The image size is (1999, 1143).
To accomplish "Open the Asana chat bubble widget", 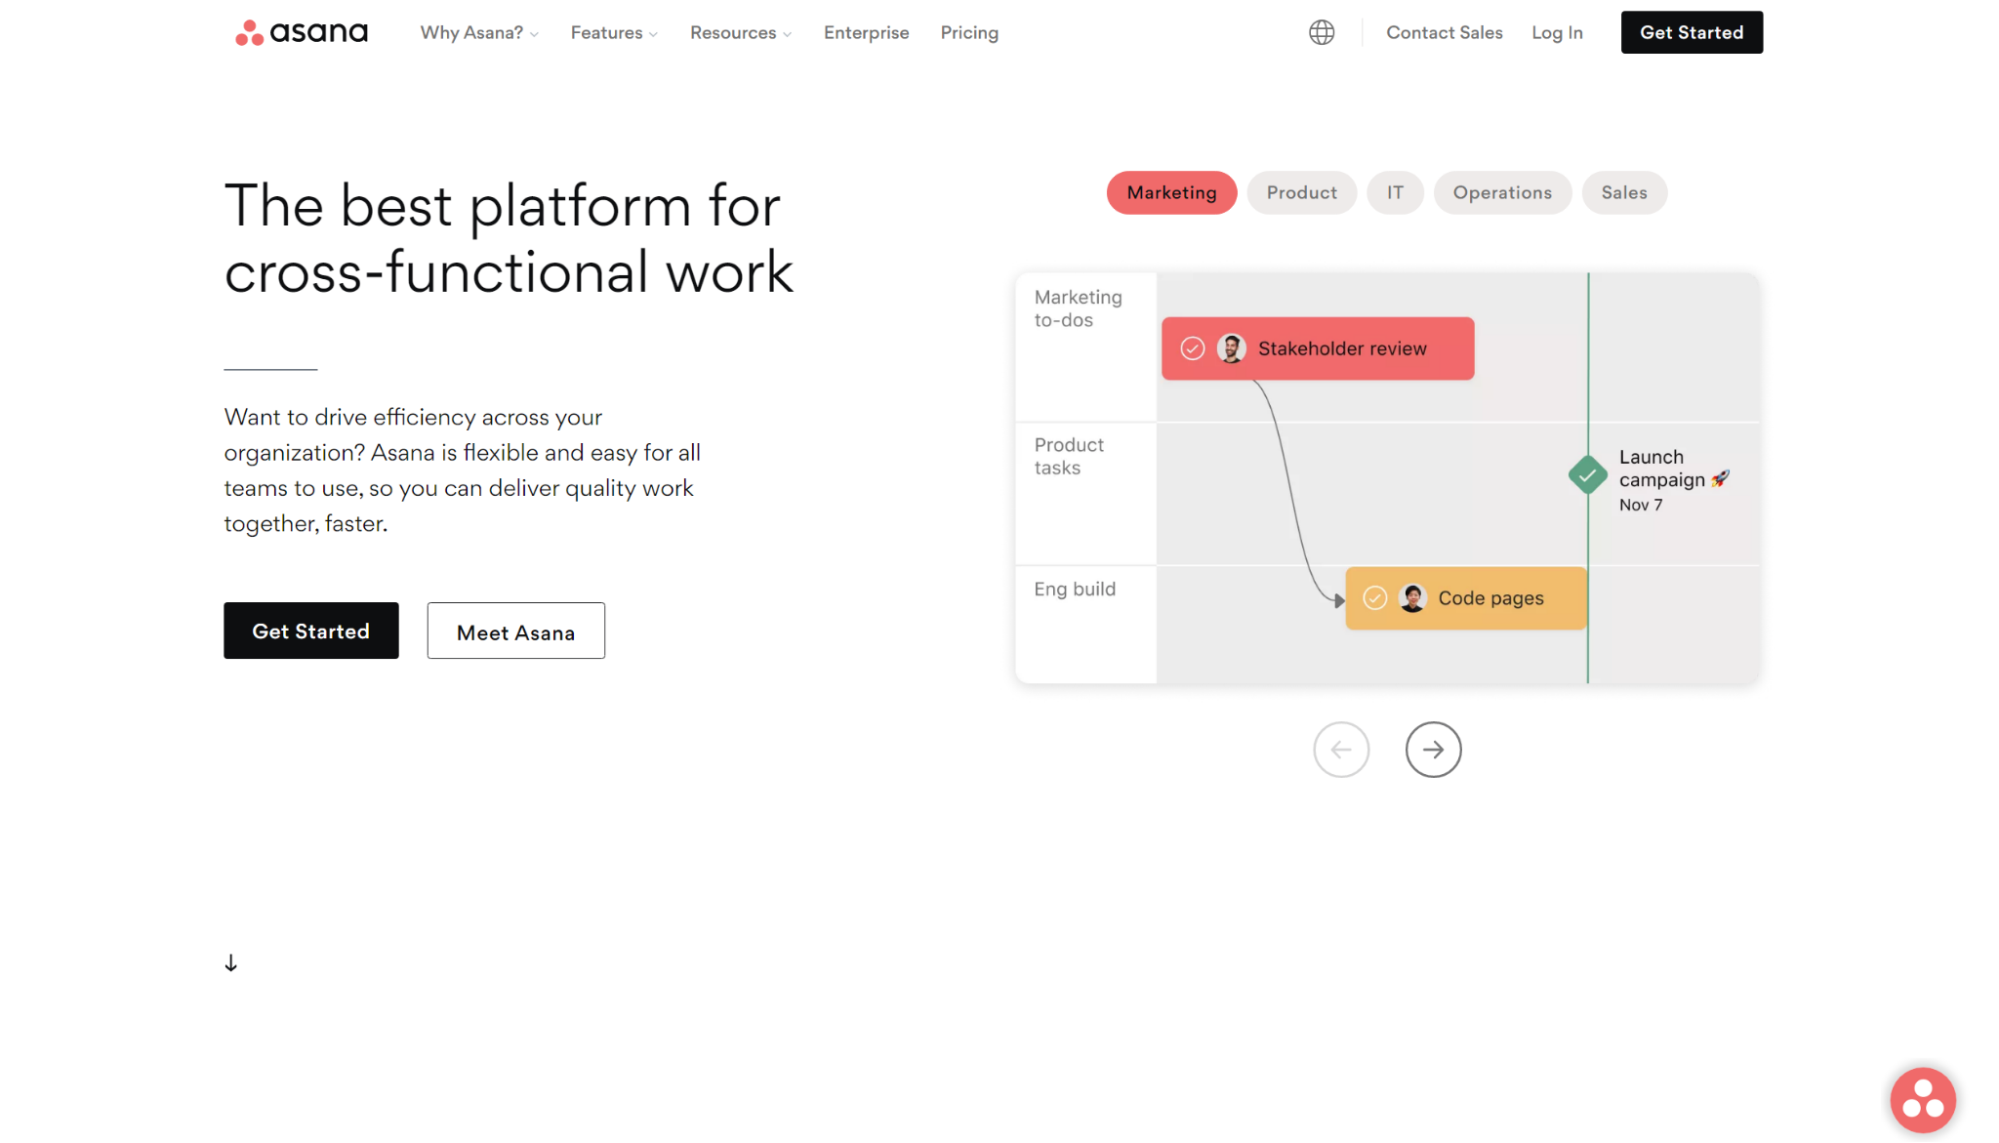I will [1922, 1100].
